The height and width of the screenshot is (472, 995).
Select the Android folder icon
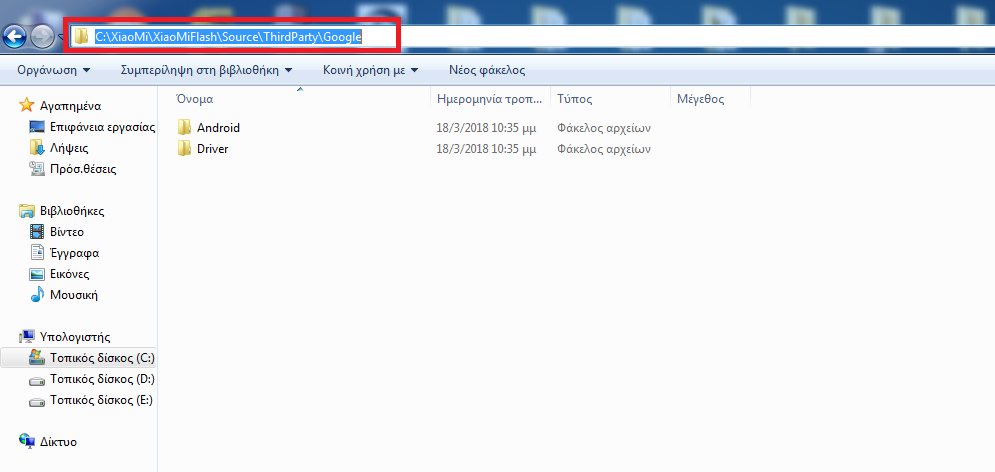pos(184,127)
